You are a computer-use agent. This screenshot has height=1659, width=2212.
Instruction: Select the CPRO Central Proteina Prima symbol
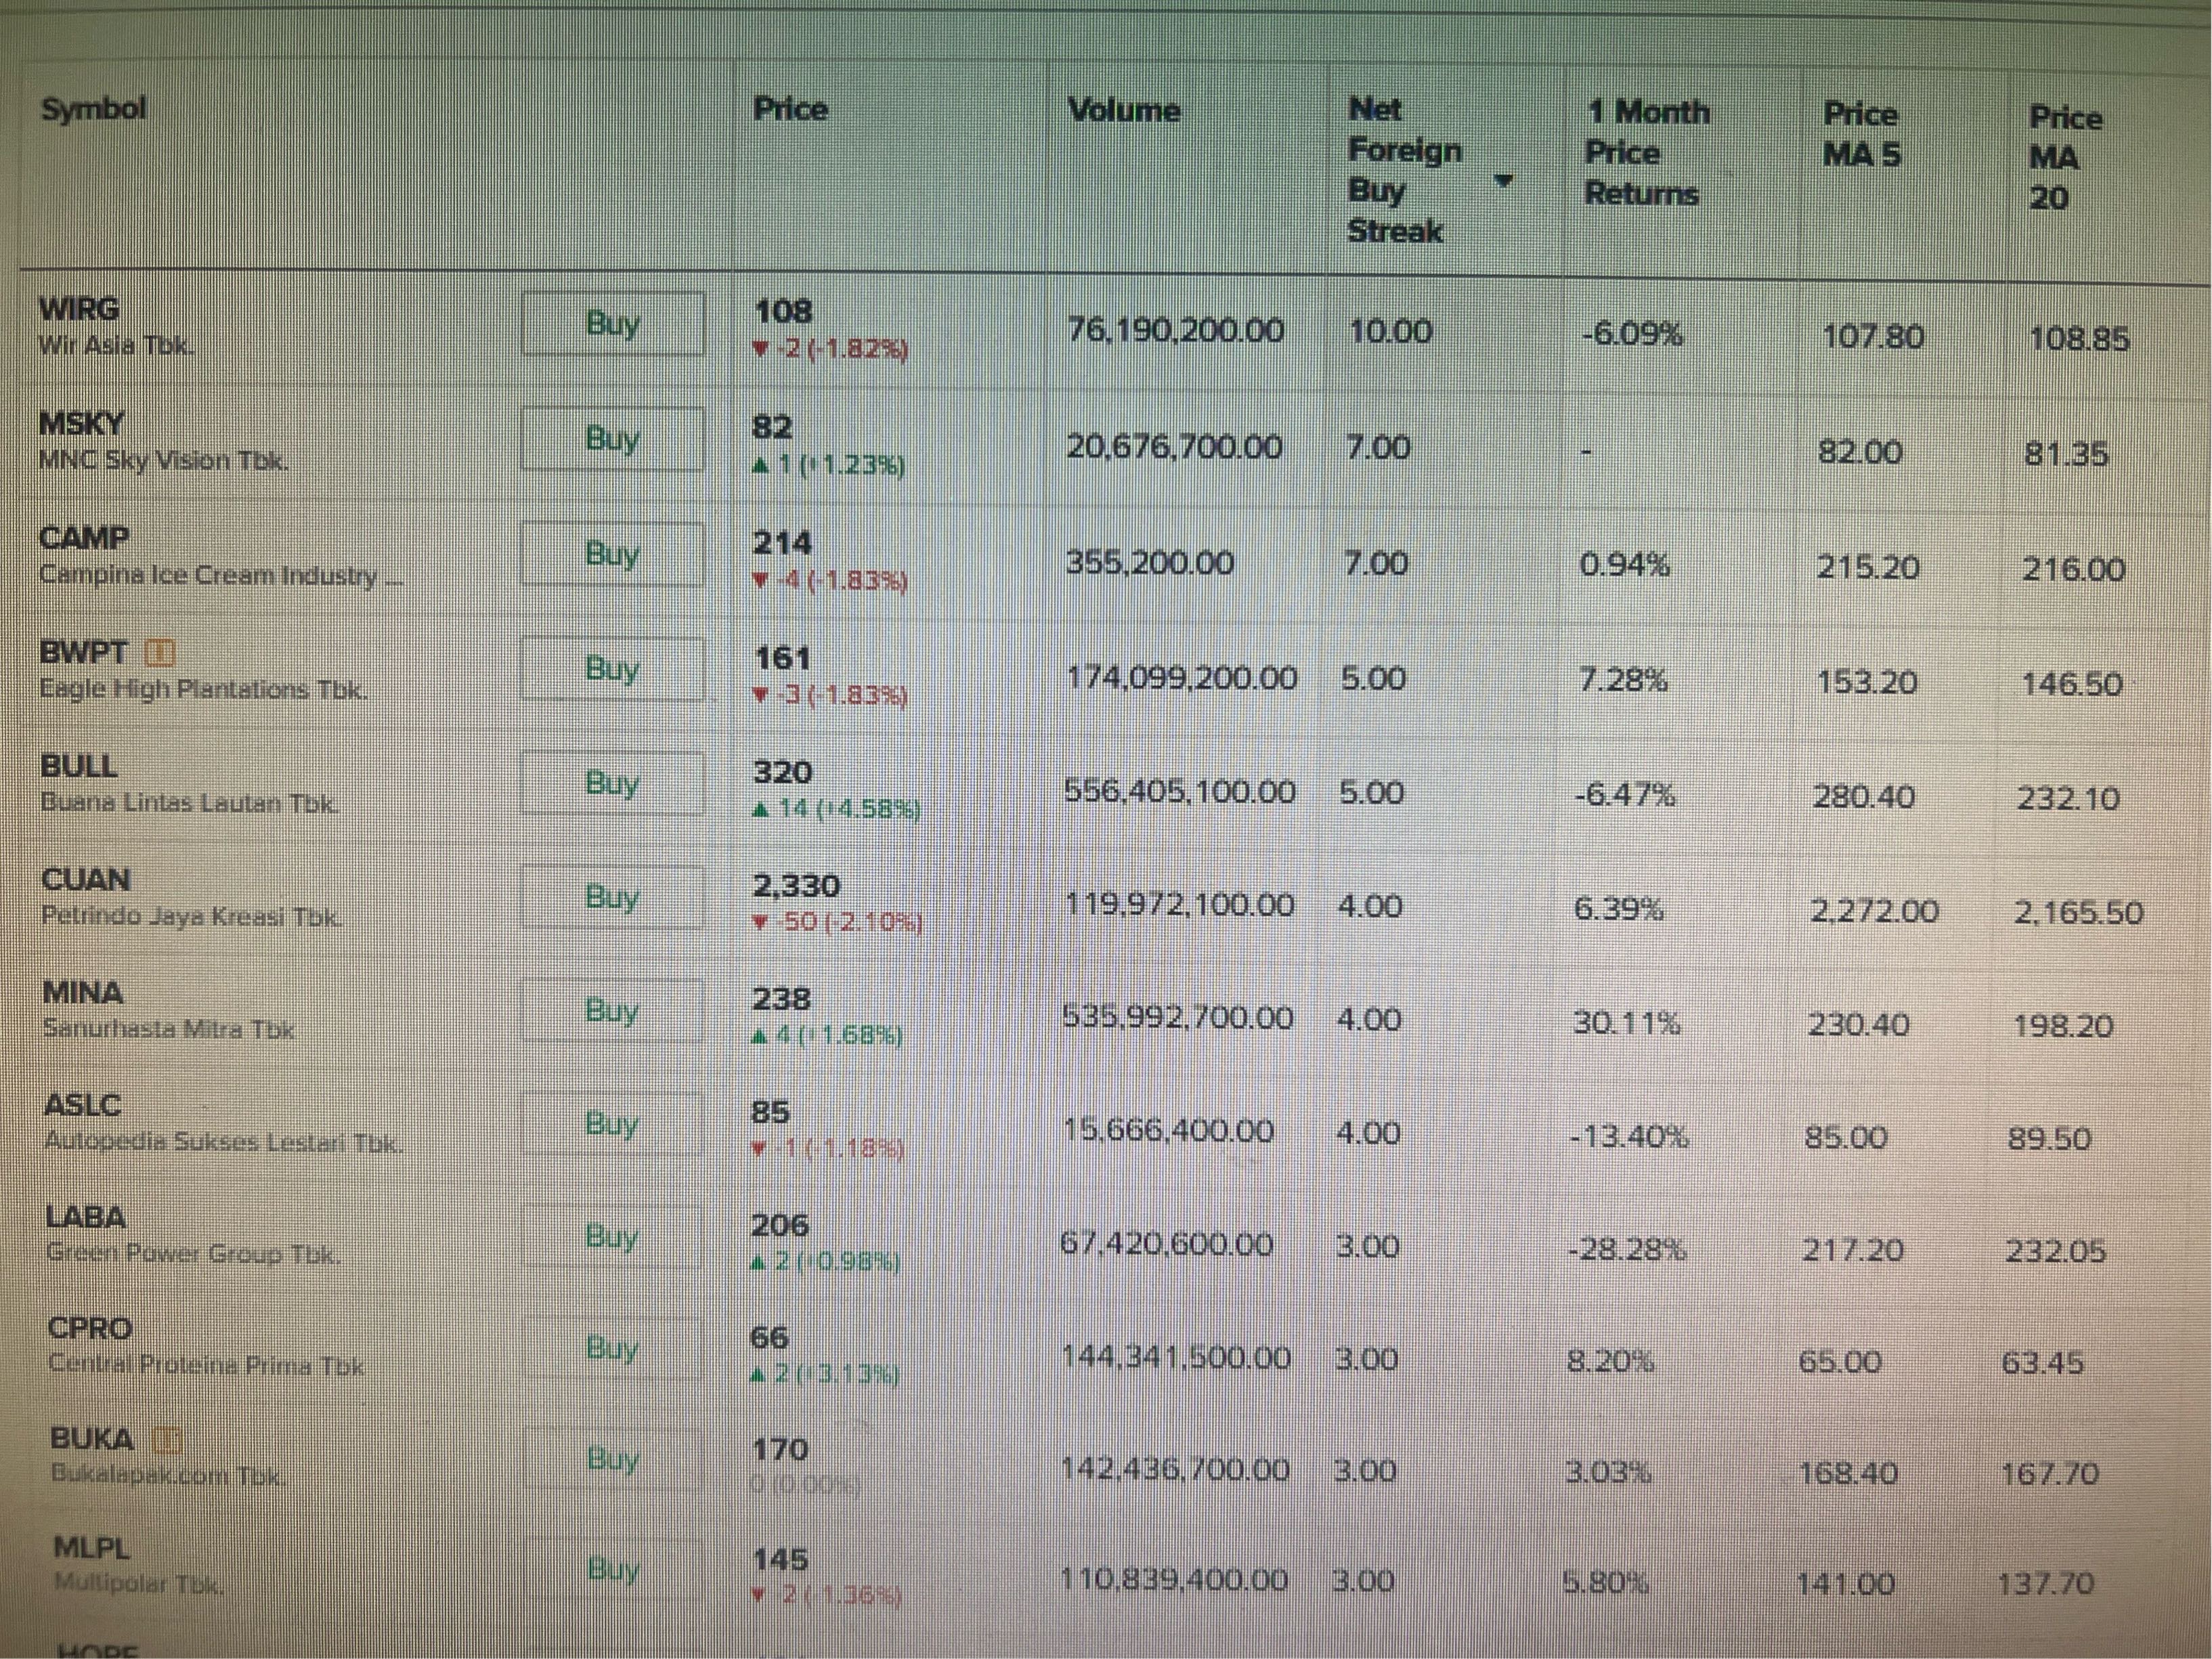tap(90, 1328)
